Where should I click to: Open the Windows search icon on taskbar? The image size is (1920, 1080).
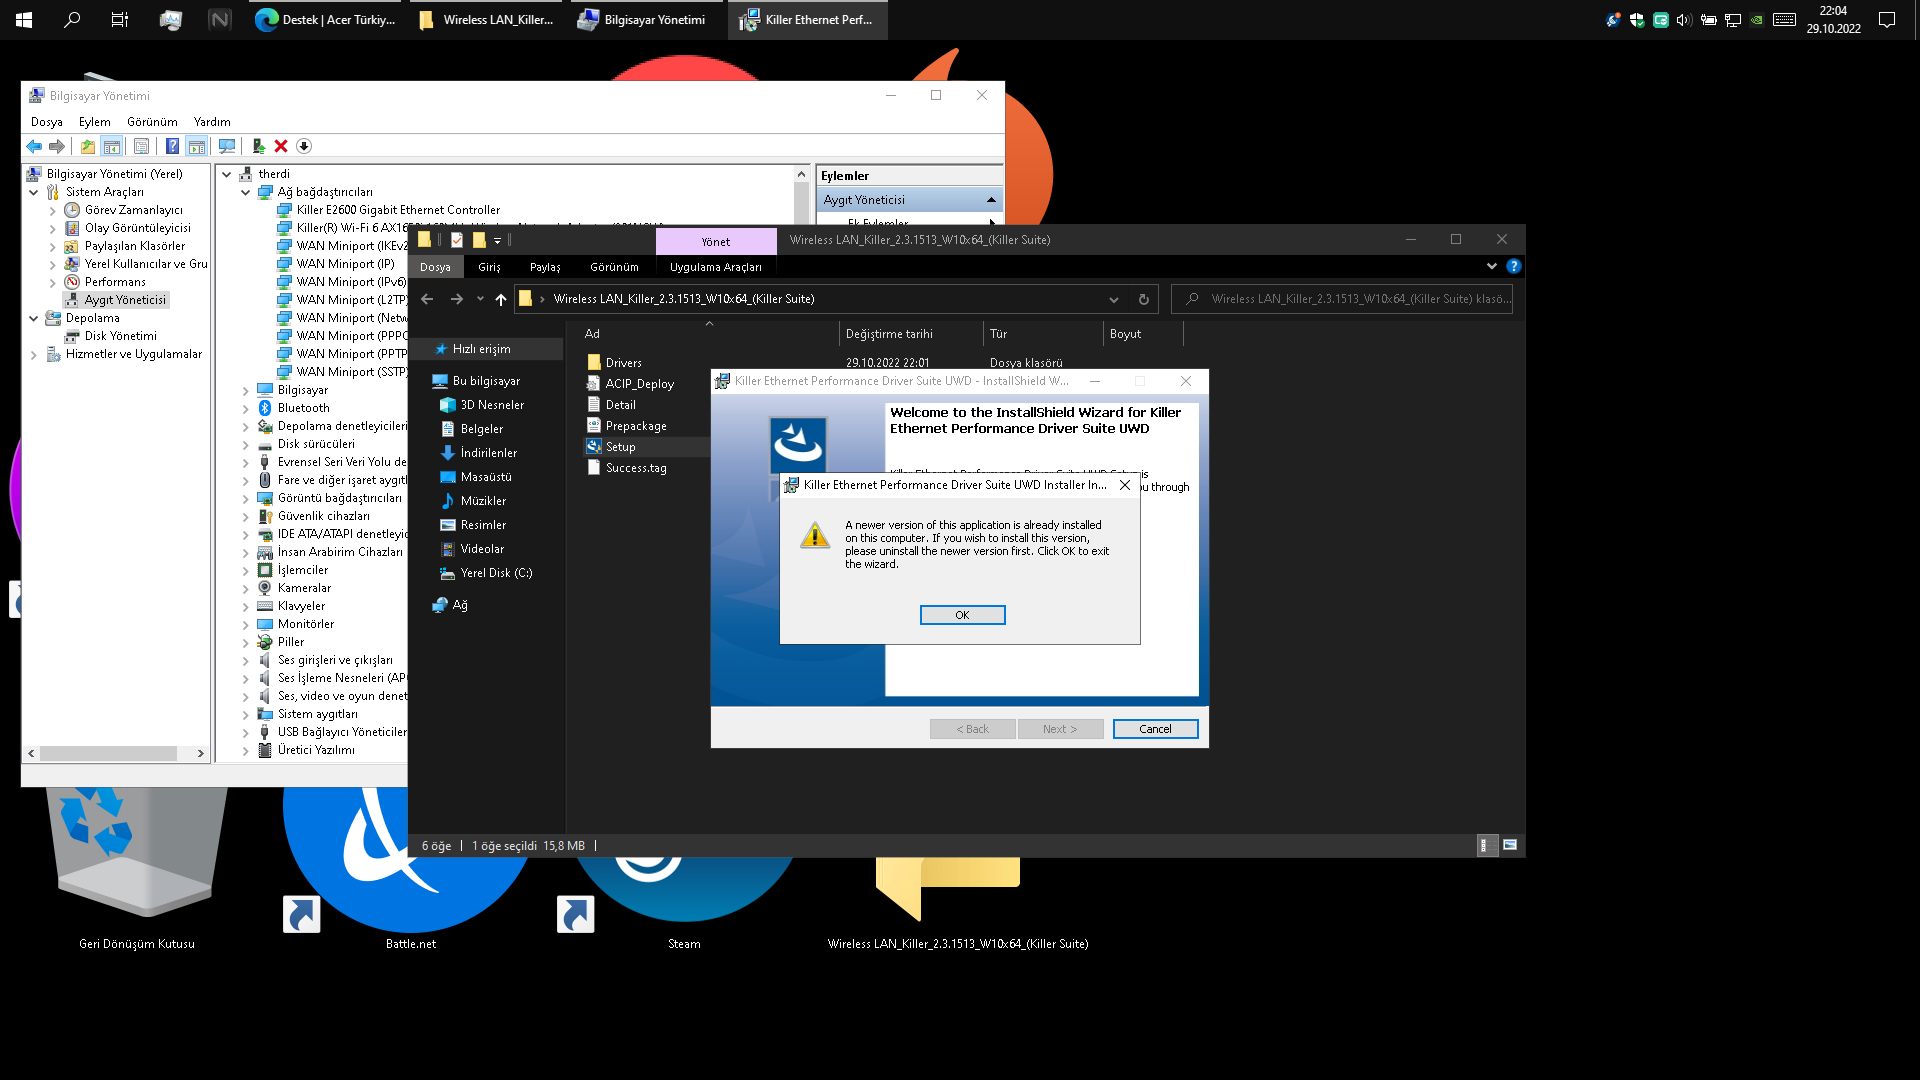coord(72,19)
